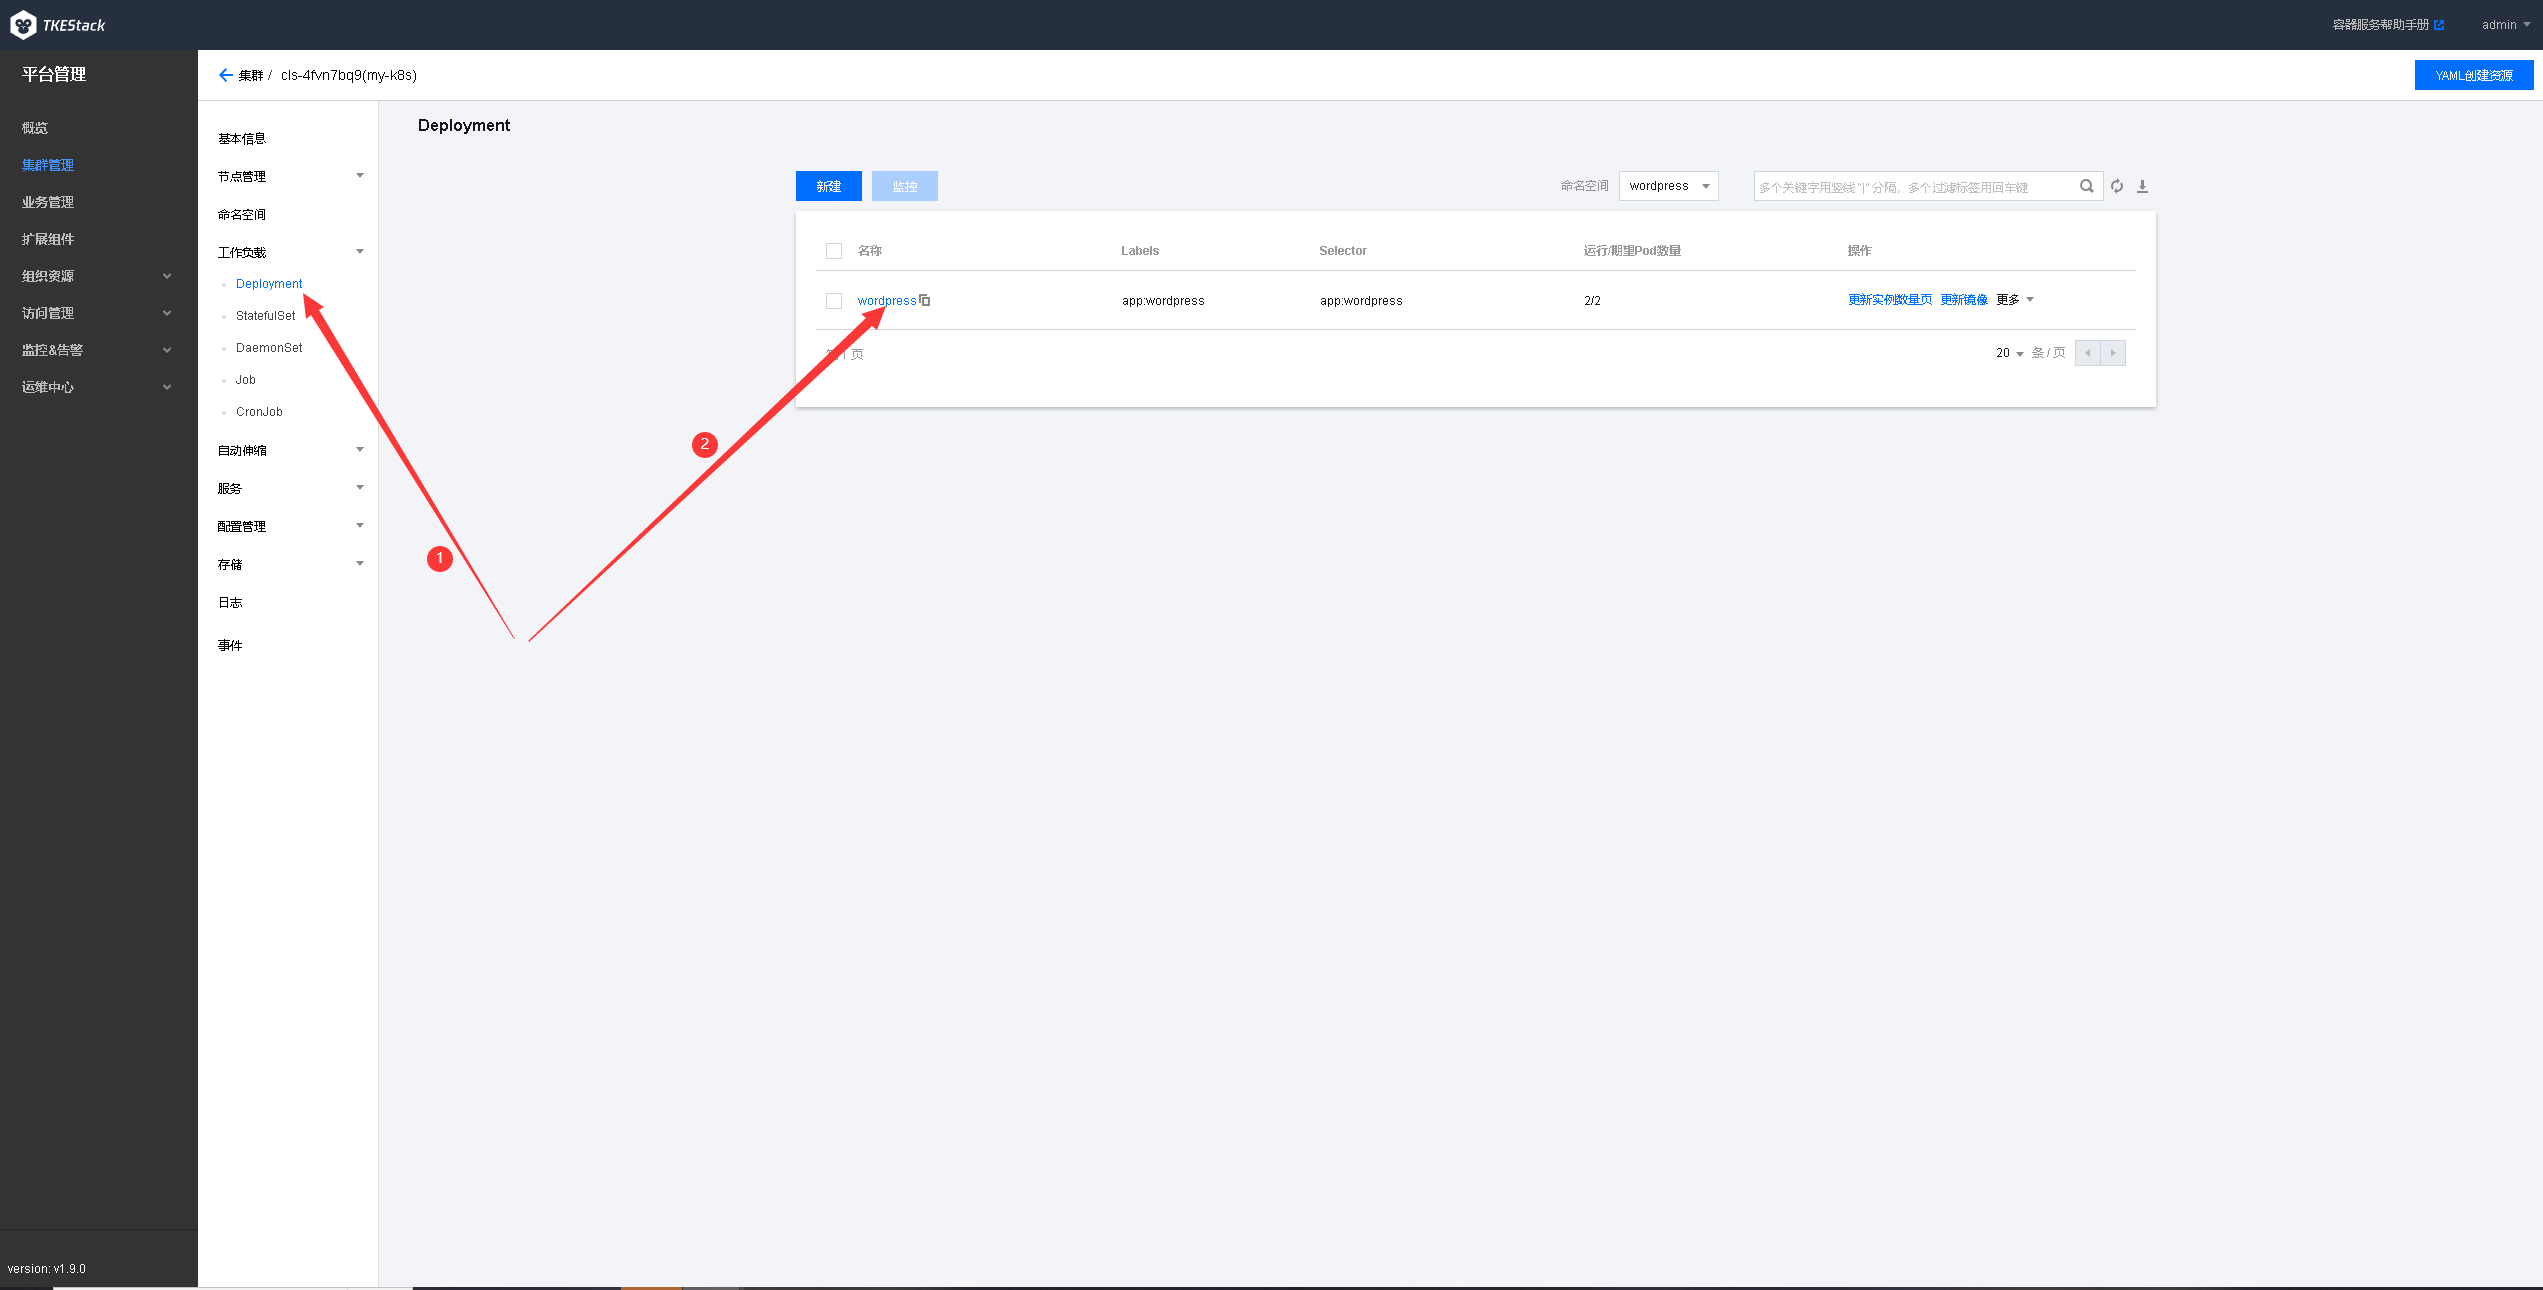Open 业务管理 in left sidebar
Image resolution: width=2543 pixels, height=1290 pixels.
48,202
